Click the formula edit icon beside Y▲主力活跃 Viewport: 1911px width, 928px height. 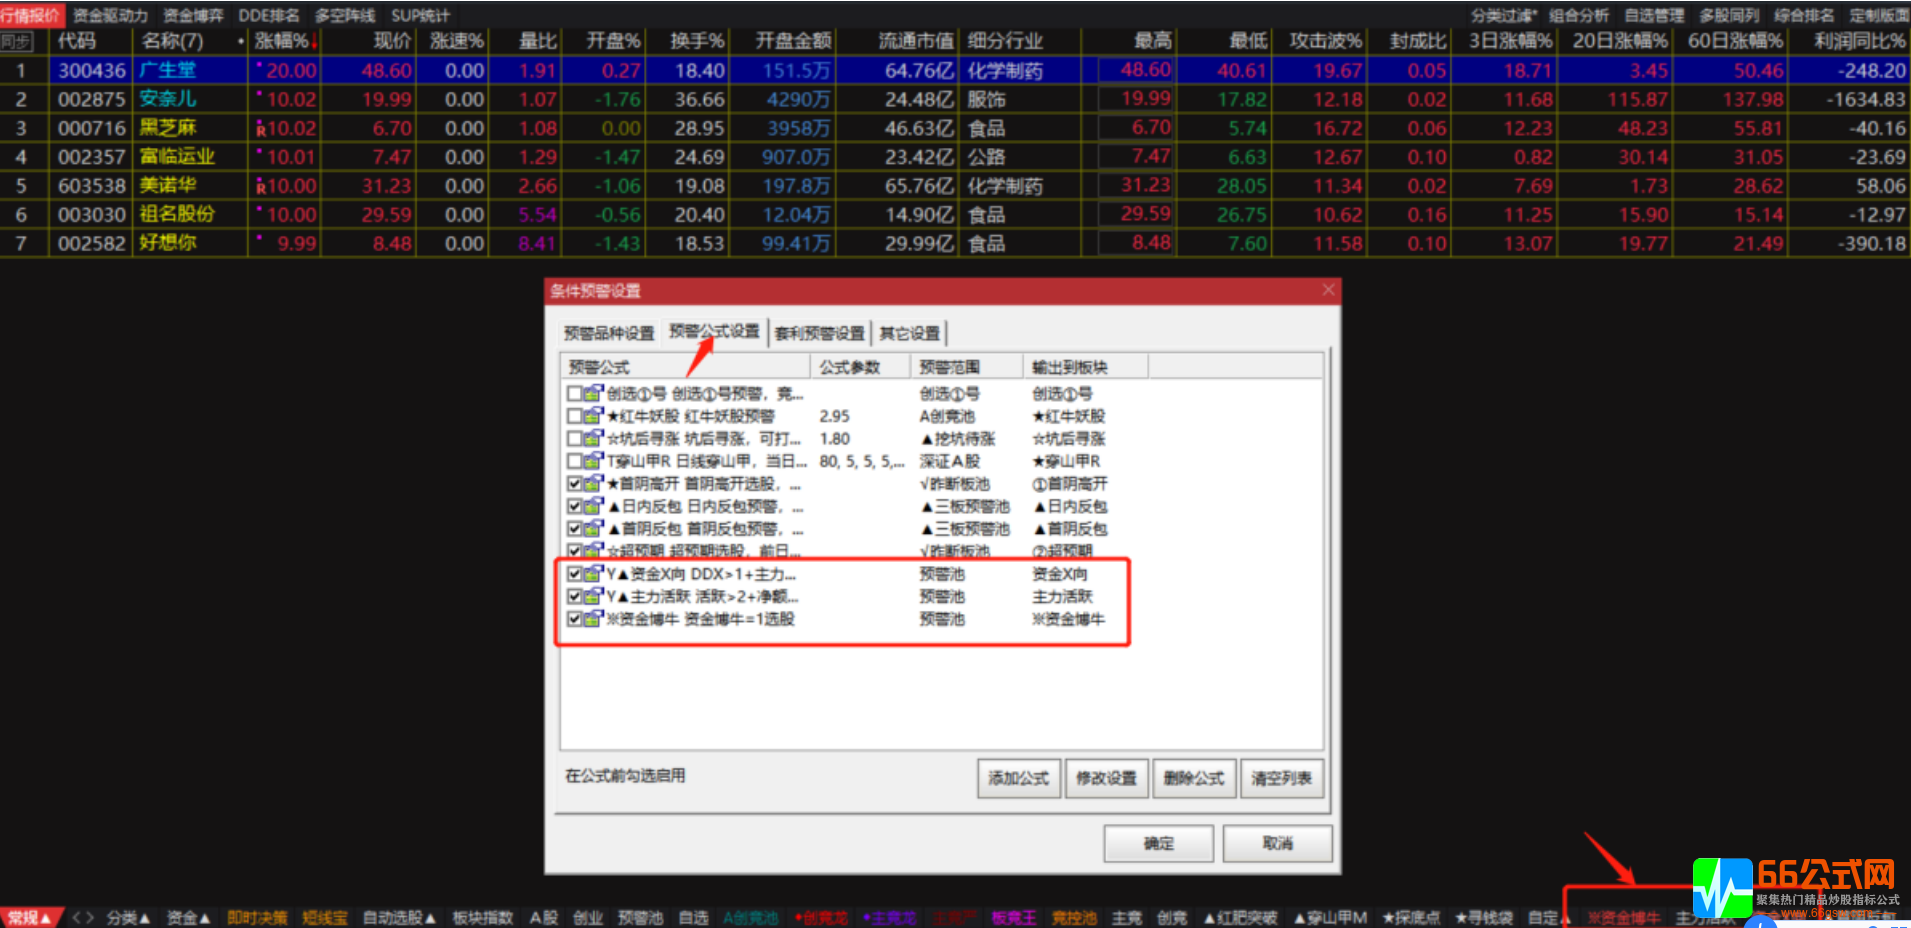(x=591, y=596)
